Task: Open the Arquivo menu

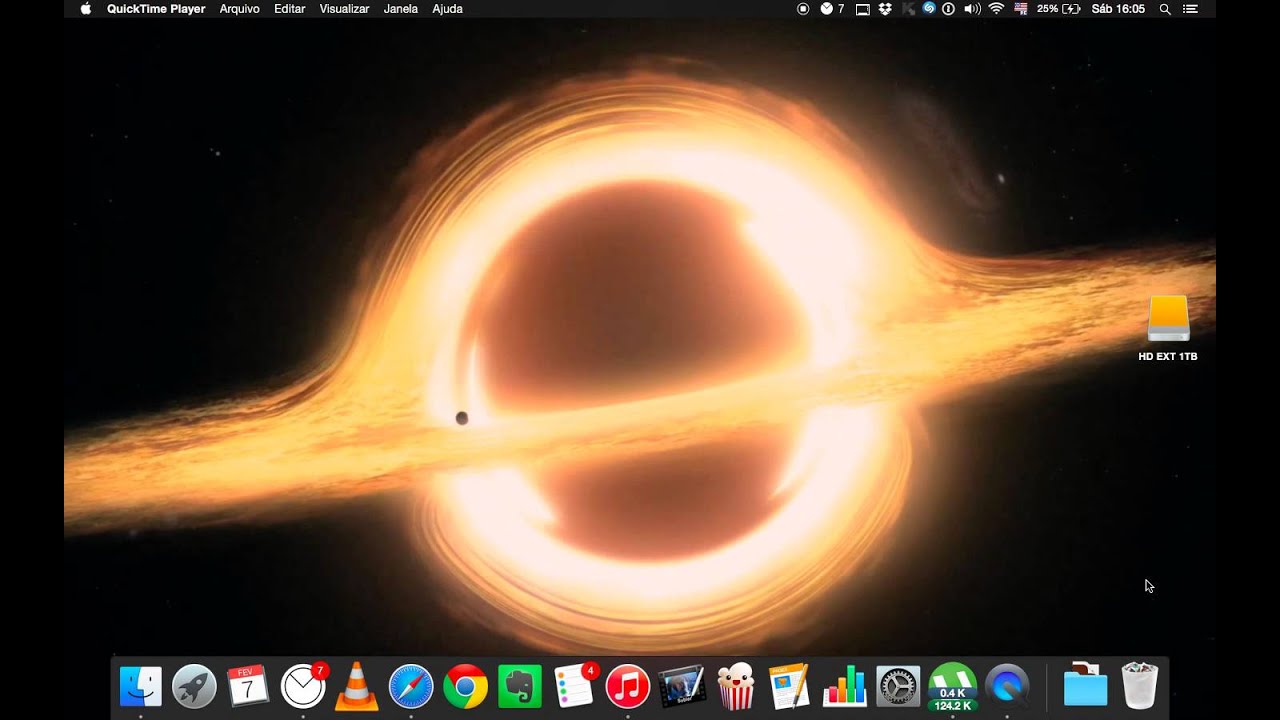Action: [x=240, y=9]
